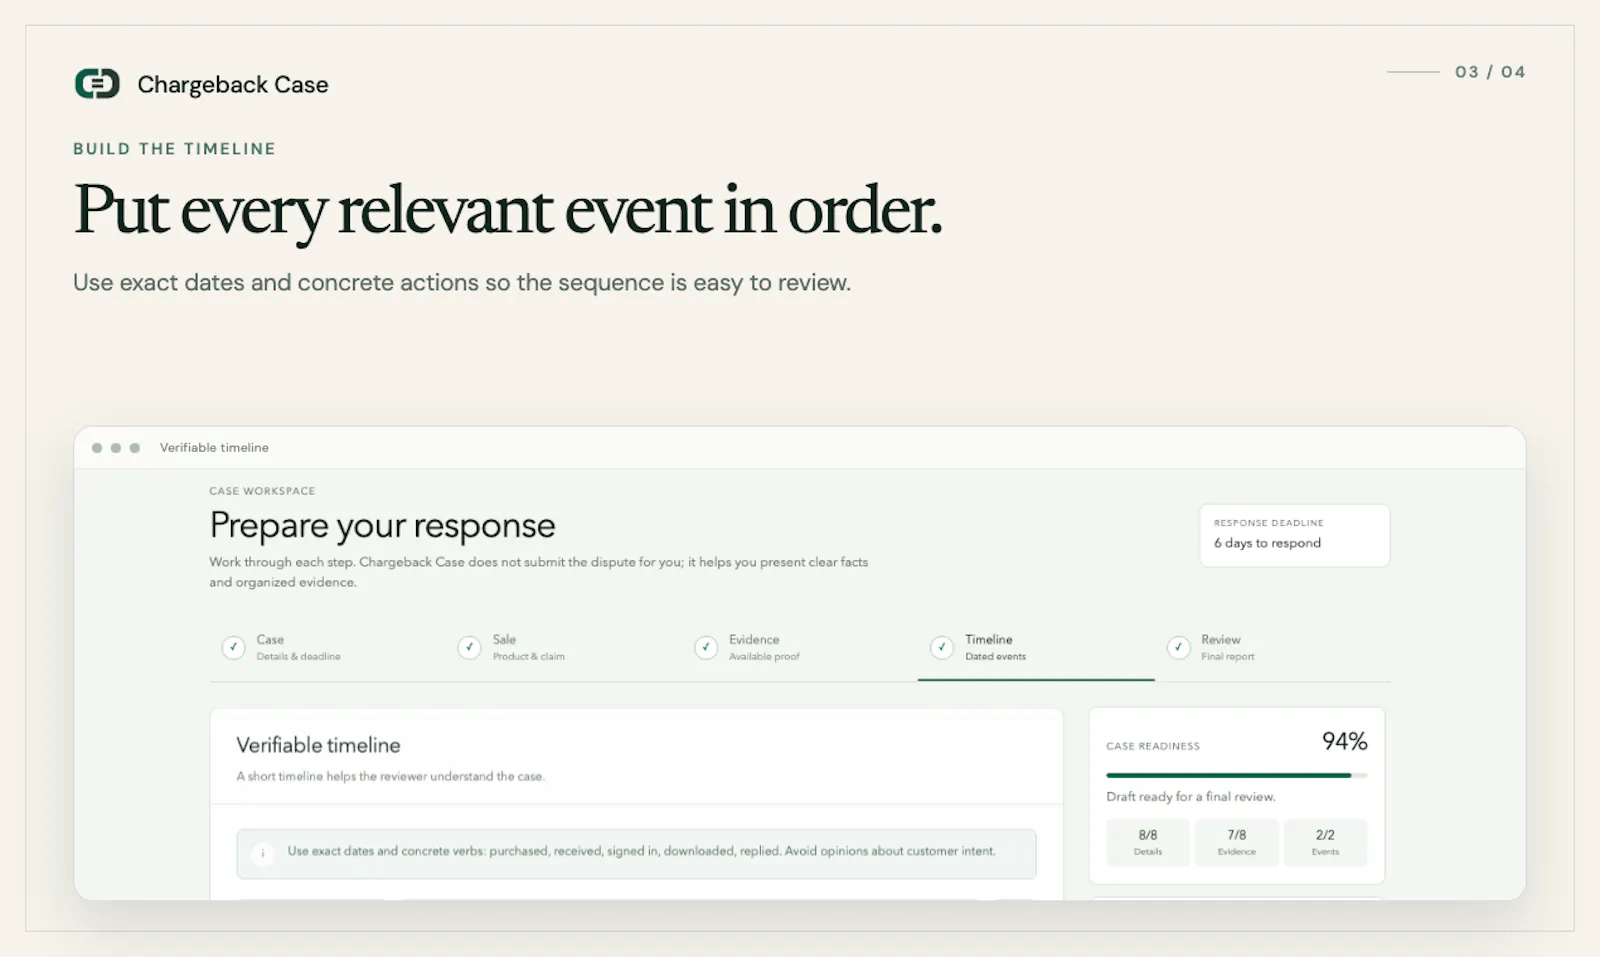This screenshot has height=957, width=1600.
Task: Click the 'Use exact dates and concrete actions' subheading
Action: 462,283
